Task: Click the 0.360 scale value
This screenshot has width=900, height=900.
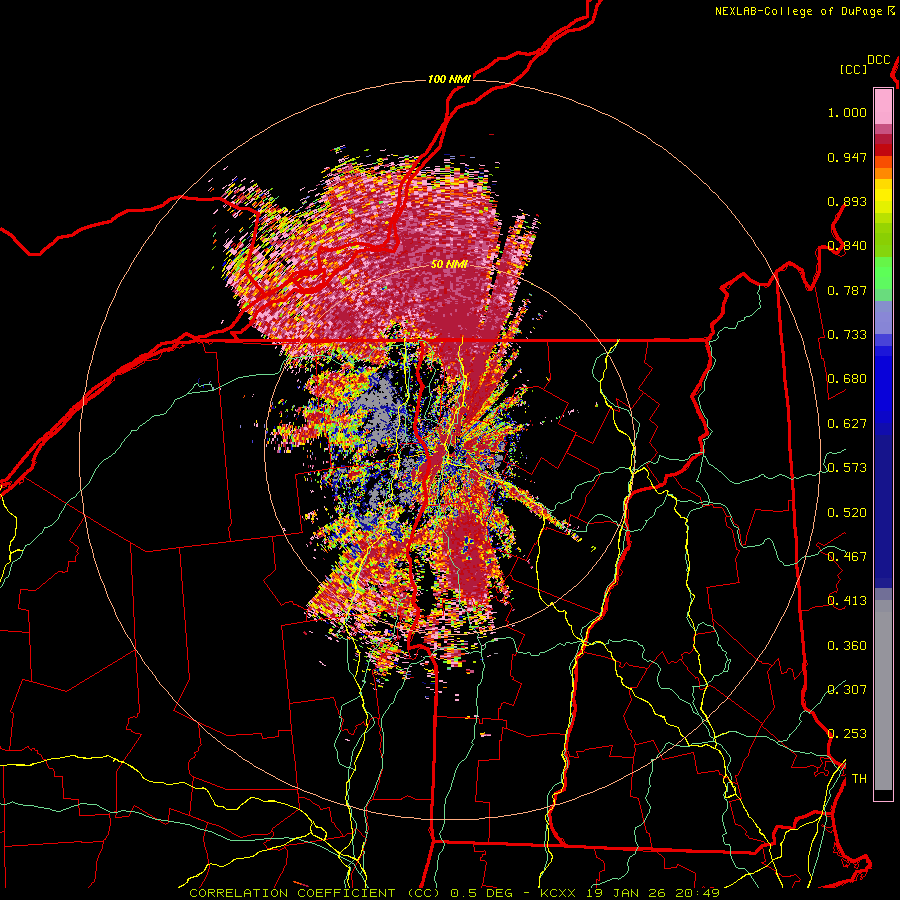Action: [847, 646]
